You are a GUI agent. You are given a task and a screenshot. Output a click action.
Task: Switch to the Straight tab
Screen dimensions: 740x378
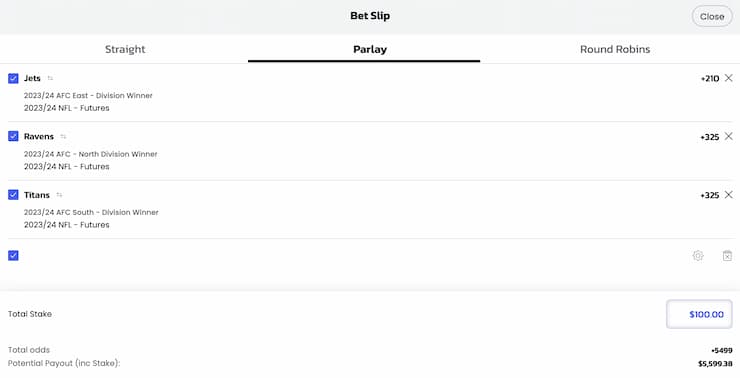tap(125, 49)
